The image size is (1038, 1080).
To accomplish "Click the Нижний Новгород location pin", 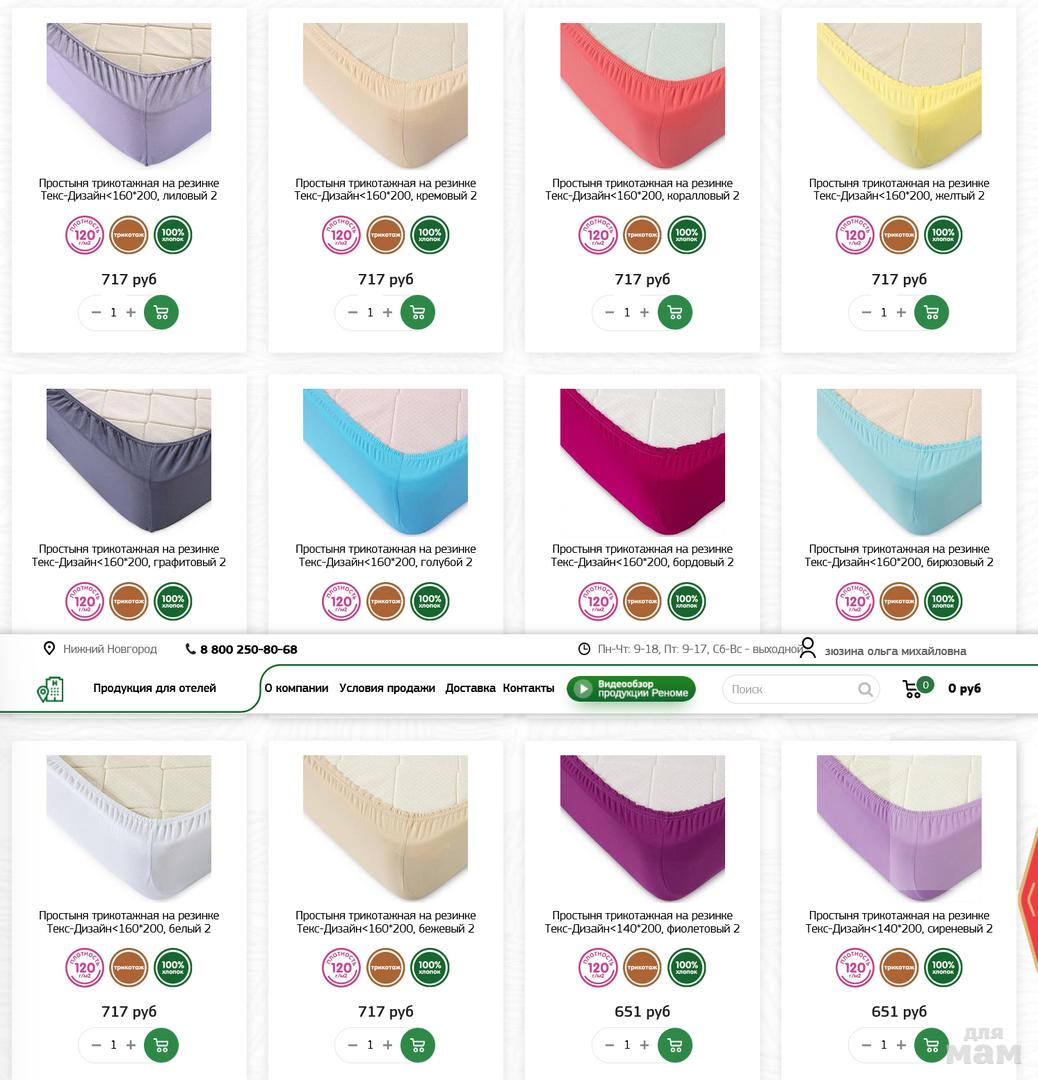I will 49,649.
